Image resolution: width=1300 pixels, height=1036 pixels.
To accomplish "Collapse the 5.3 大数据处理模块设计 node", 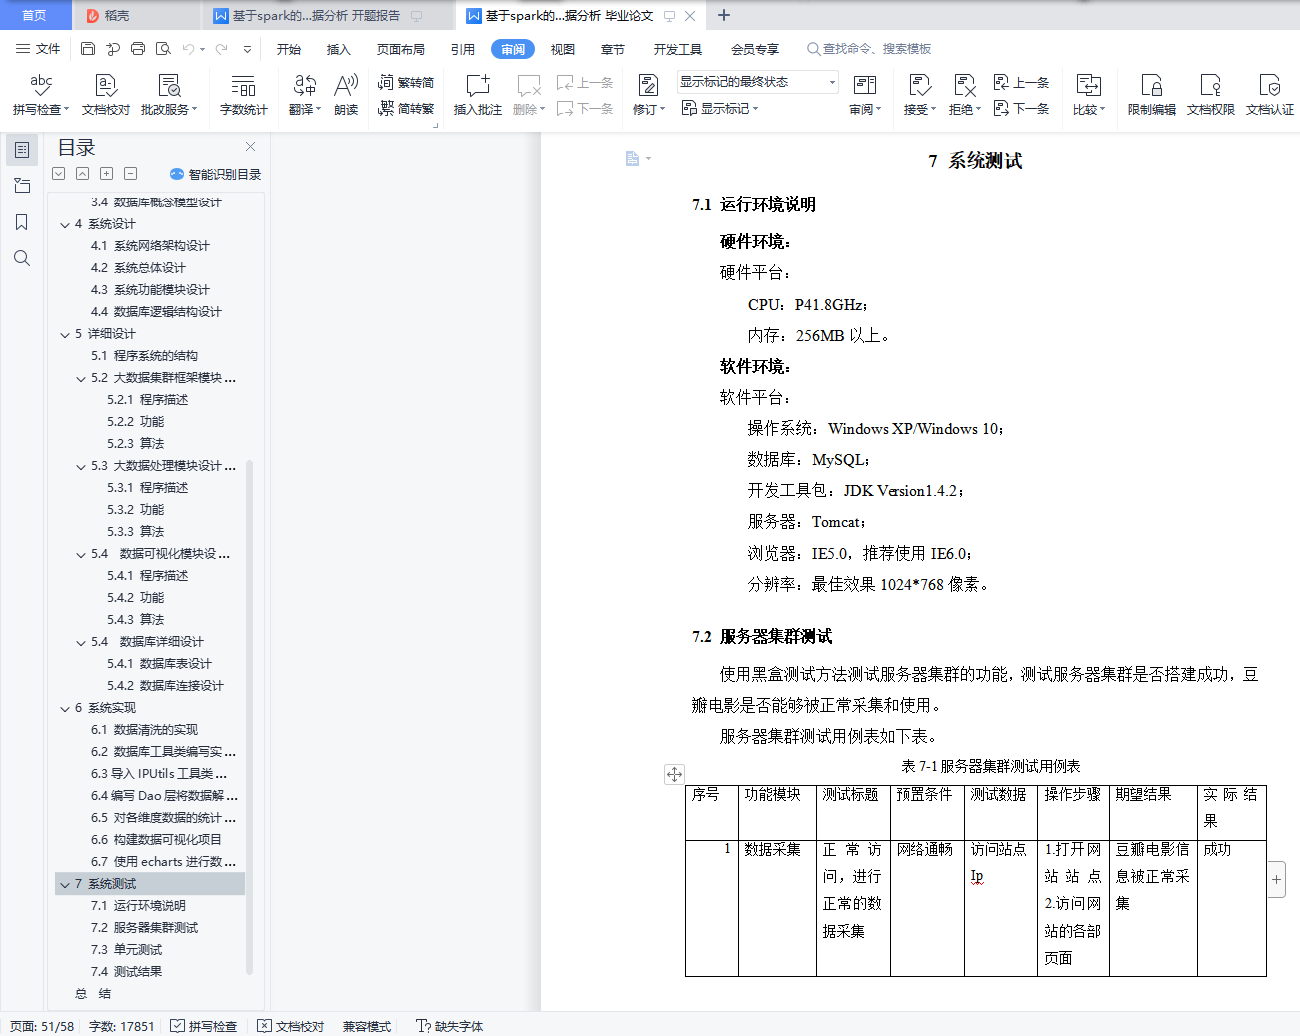I will pyautogui.click(x=81, y=466).
